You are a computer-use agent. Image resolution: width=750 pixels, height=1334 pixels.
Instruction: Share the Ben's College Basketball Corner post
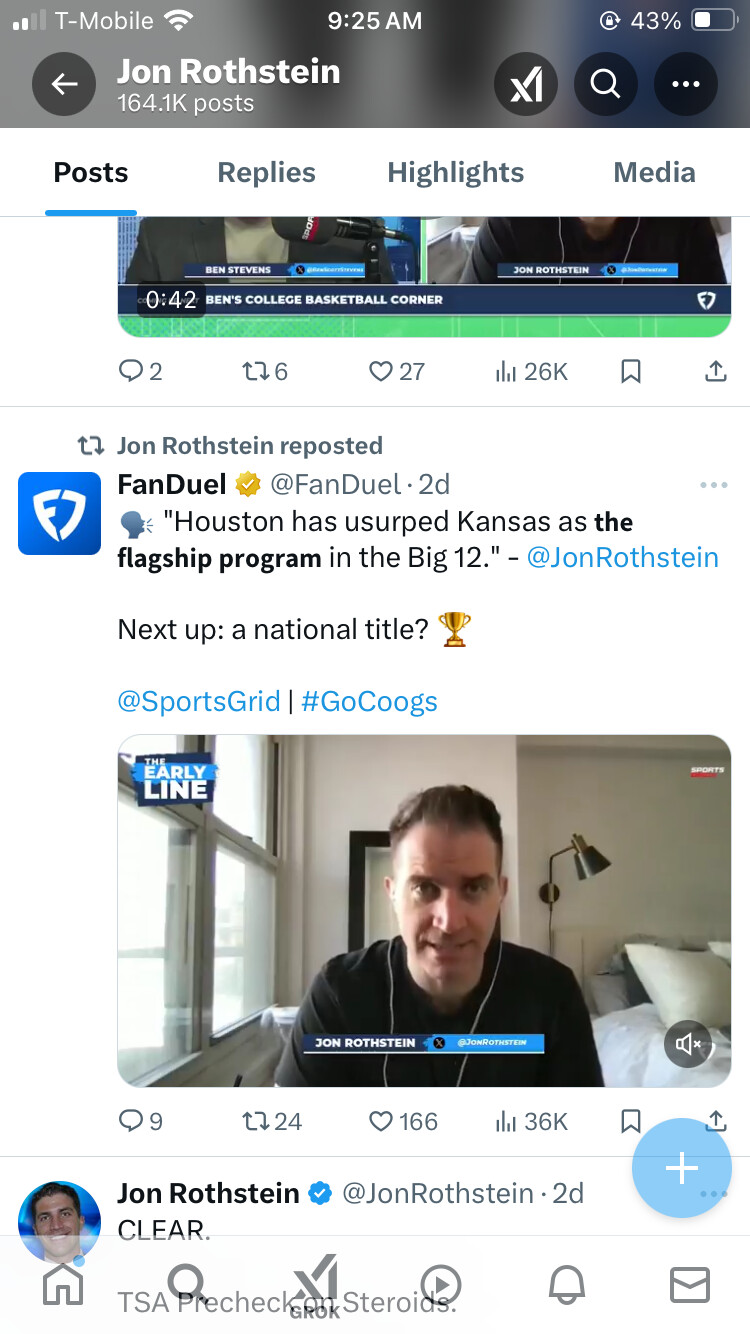(x=716, y=372)
